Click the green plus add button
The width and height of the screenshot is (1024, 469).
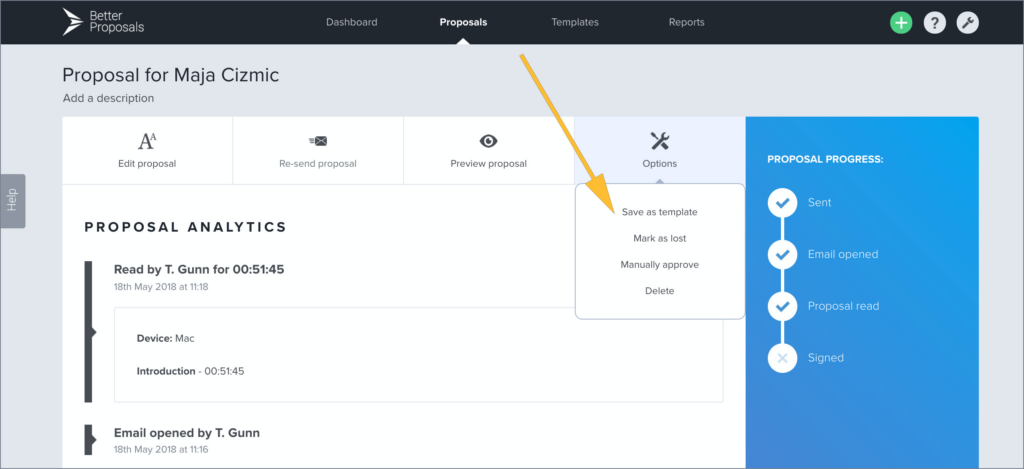click(901, 23)
